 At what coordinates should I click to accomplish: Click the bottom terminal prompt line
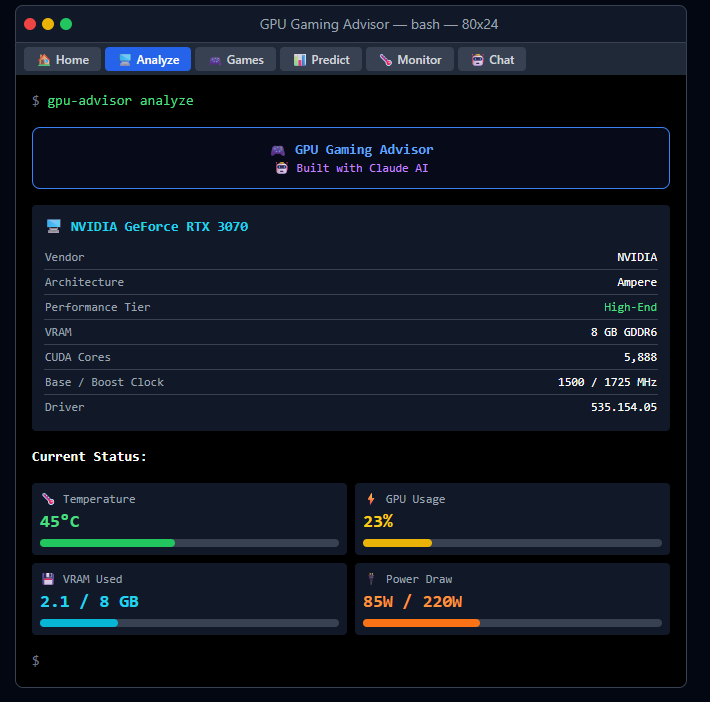pyautogui.click(x=36, y=661)
